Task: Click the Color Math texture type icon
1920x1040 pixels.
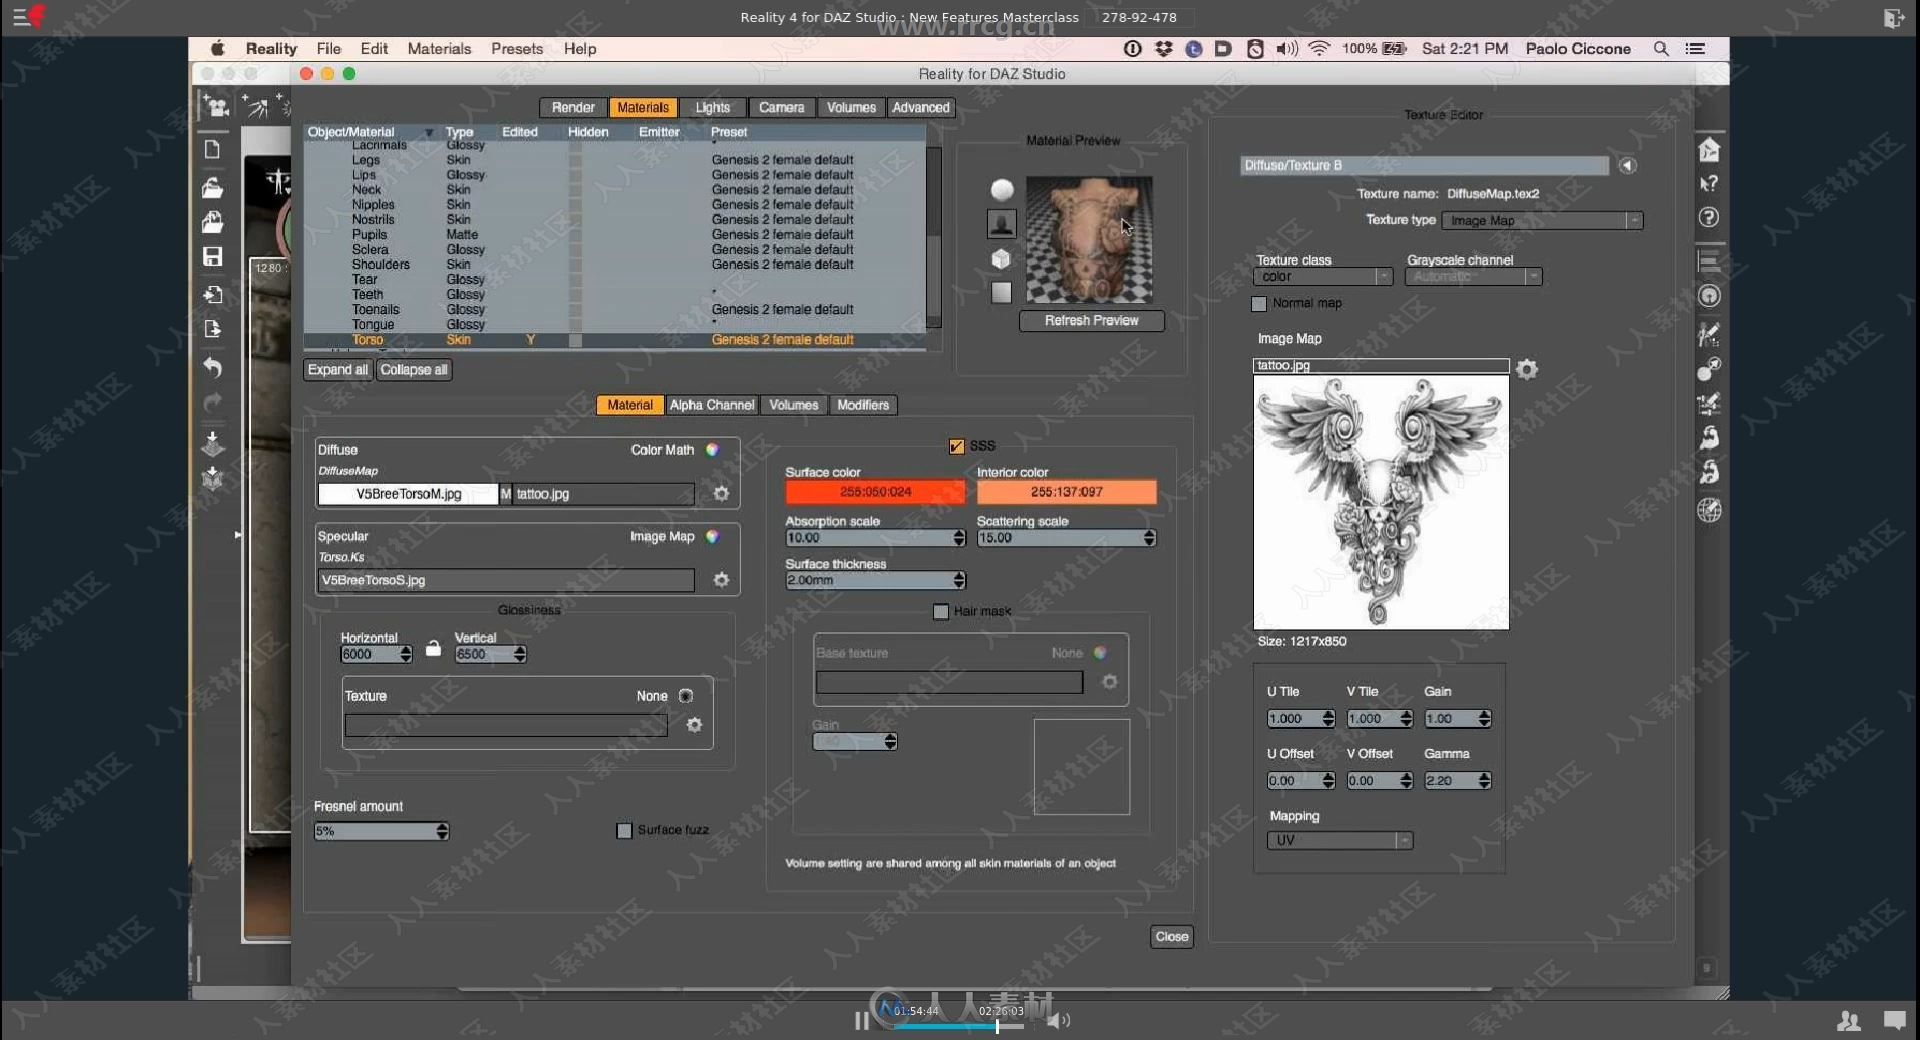Action: click(712, 450)
